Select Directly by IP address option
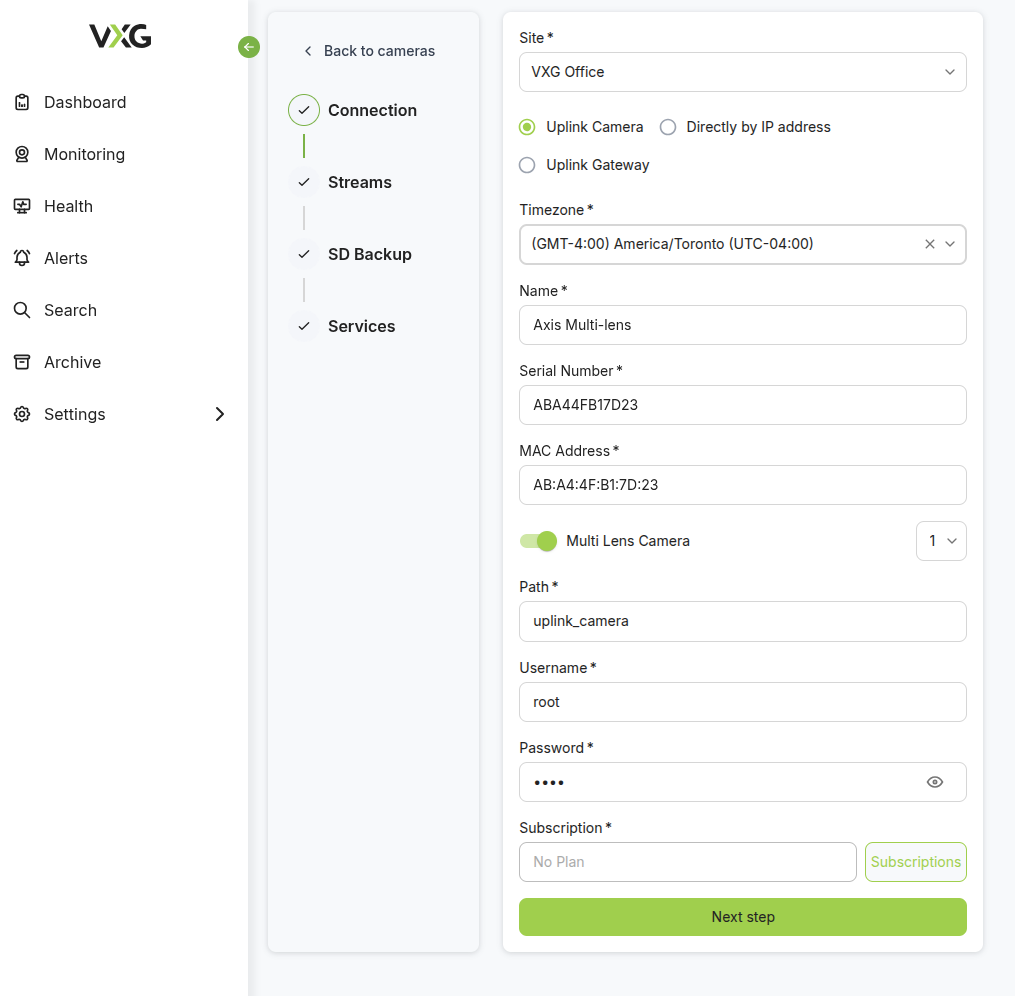The height and width of the screenshot is (996, 1015). click(x=668, y=127)
